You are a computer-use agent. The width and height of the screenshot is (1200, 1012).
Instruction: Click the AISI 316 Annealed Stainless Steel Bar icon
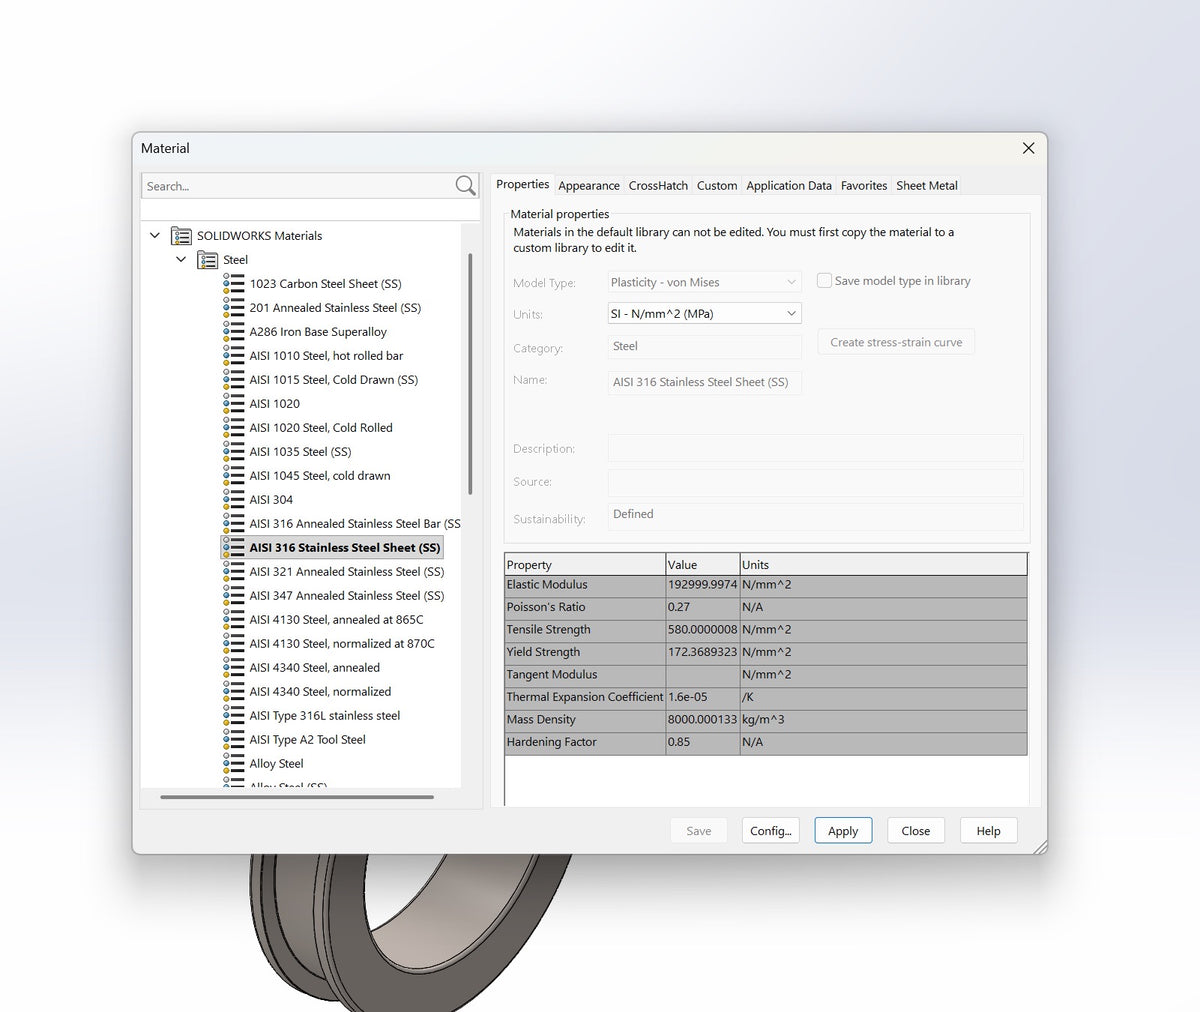(x=234, y=524)
